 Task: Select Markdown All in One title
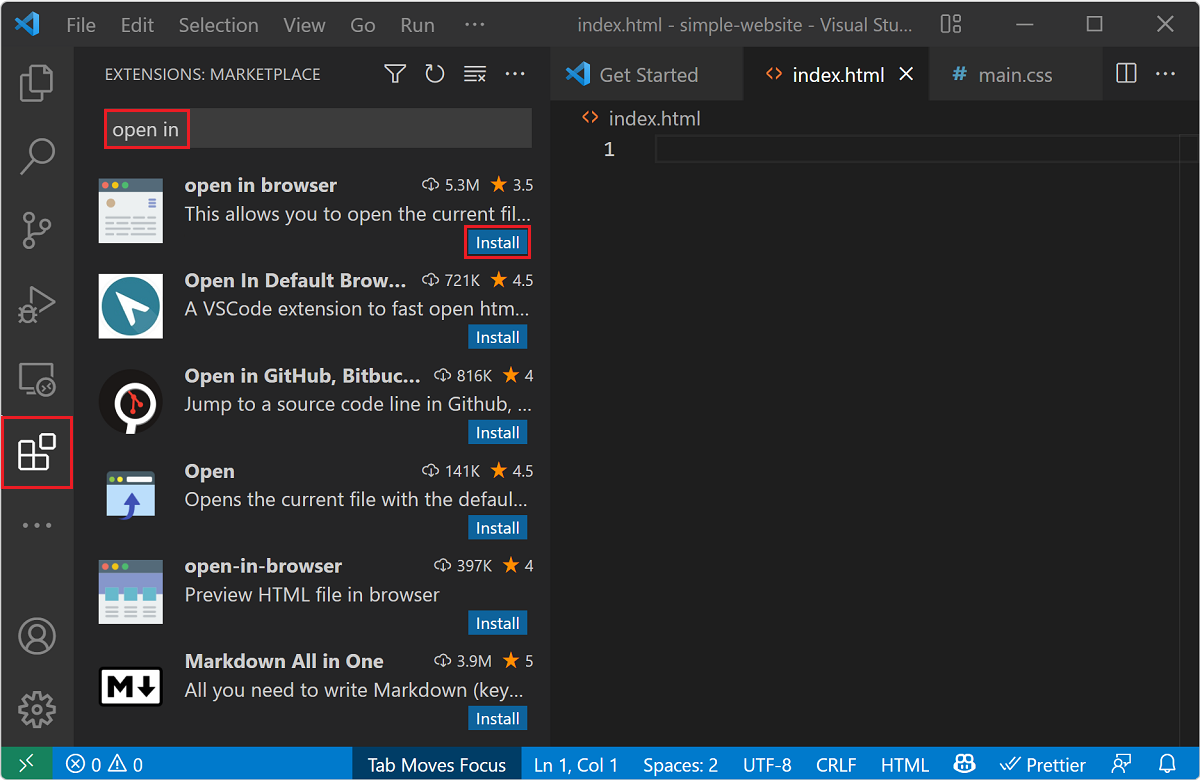click(284, 661)
